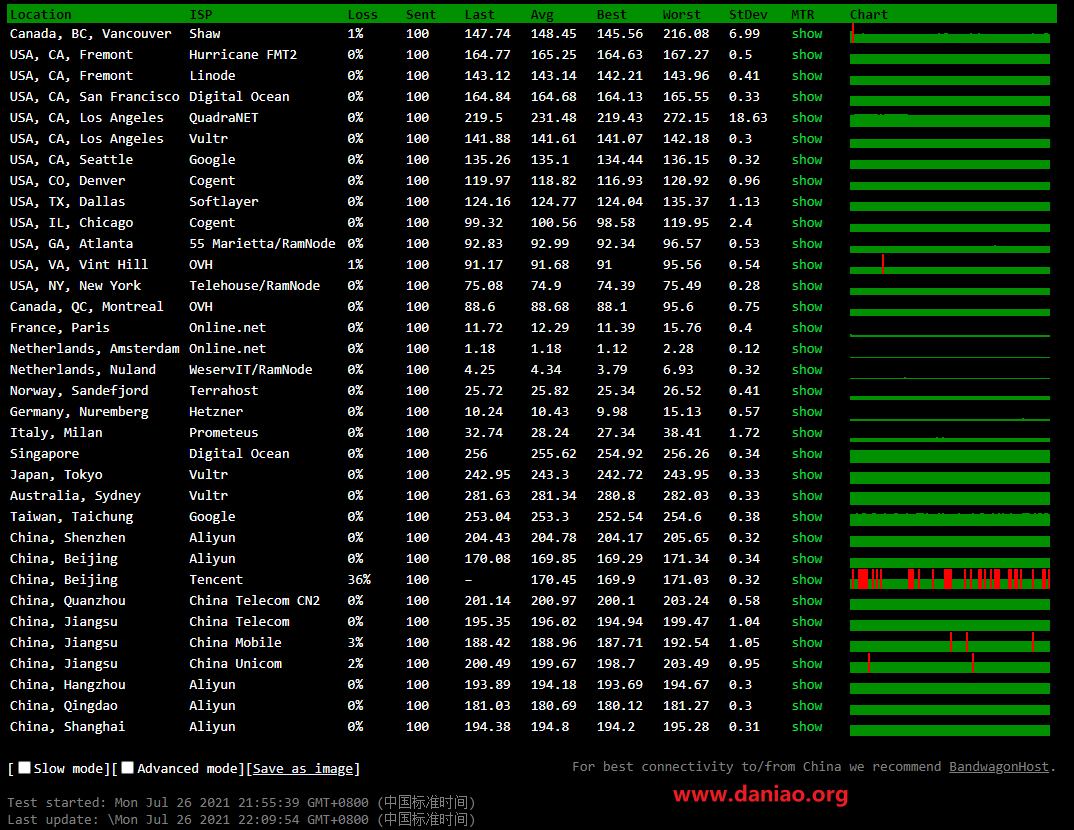
Task: Show MTR for Jiangsu China Mobile
Action: point(807,642)
